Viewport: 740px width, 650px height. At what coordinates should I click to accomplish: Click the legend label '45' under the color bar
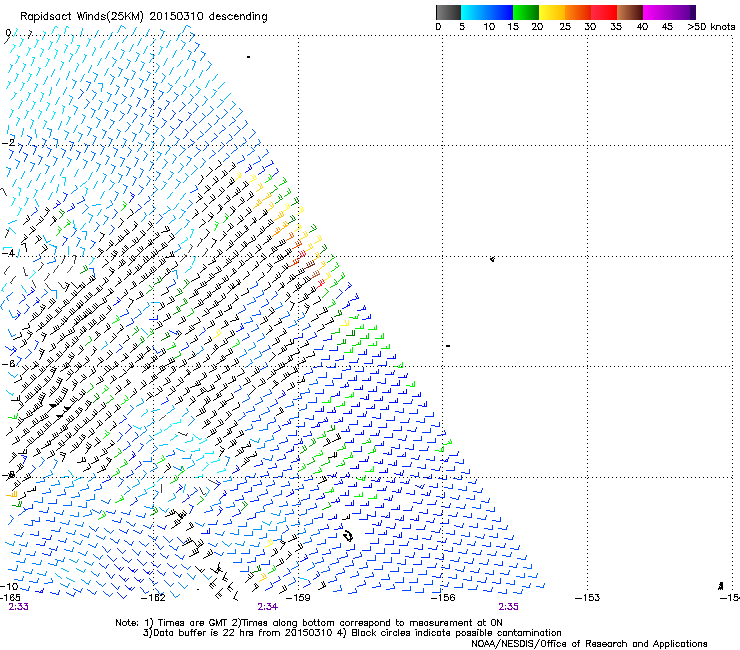point(667,27)
